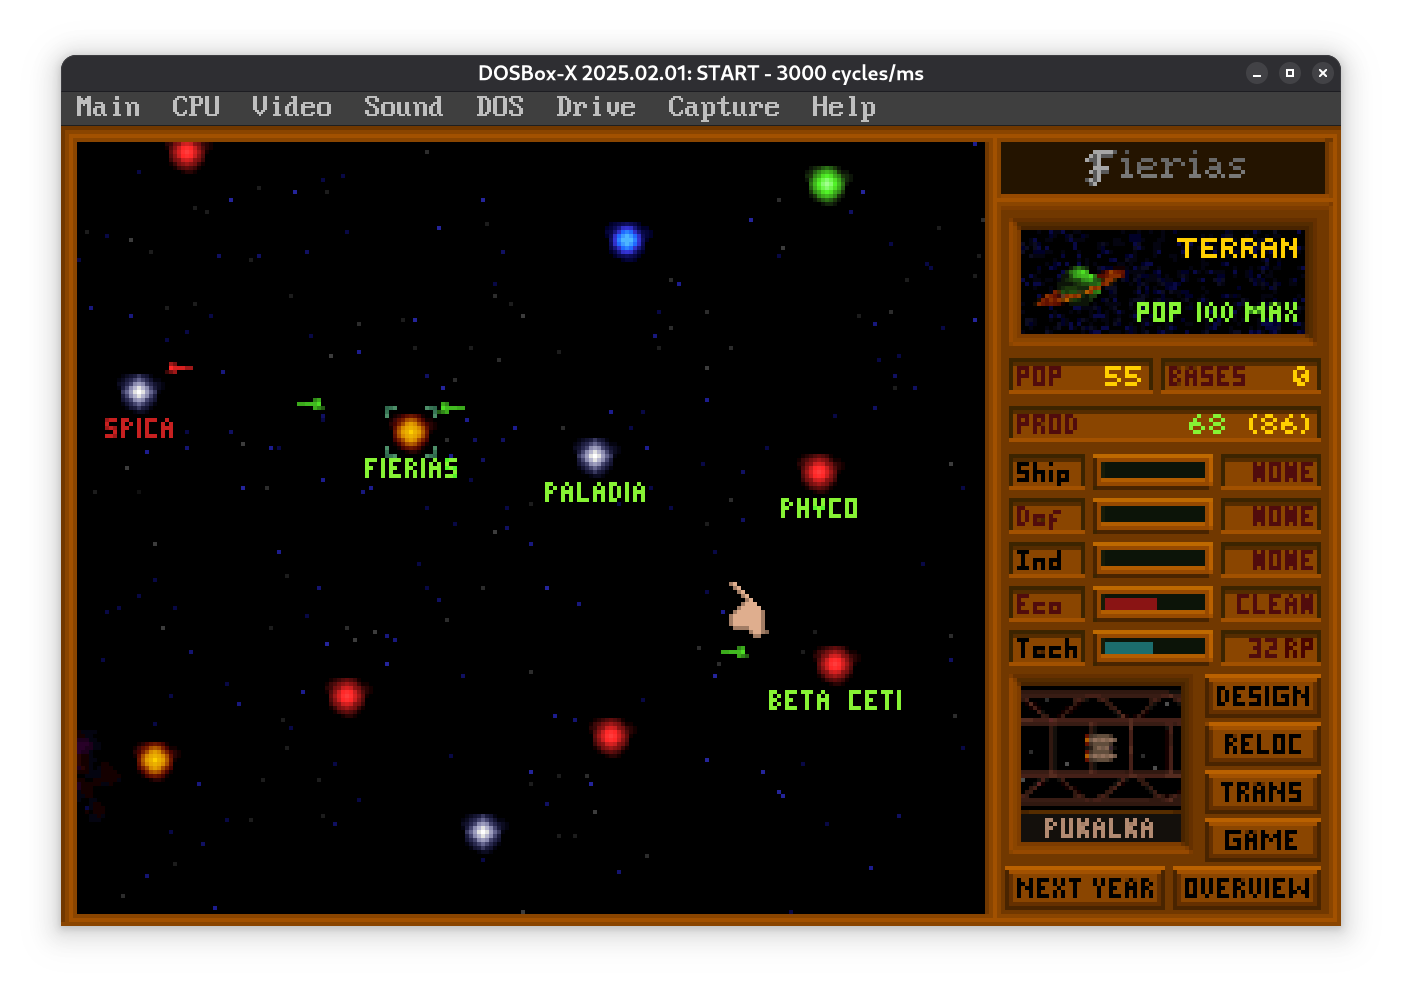
Task: Adjust the Eco spending slider
Action: [1153, 603]
